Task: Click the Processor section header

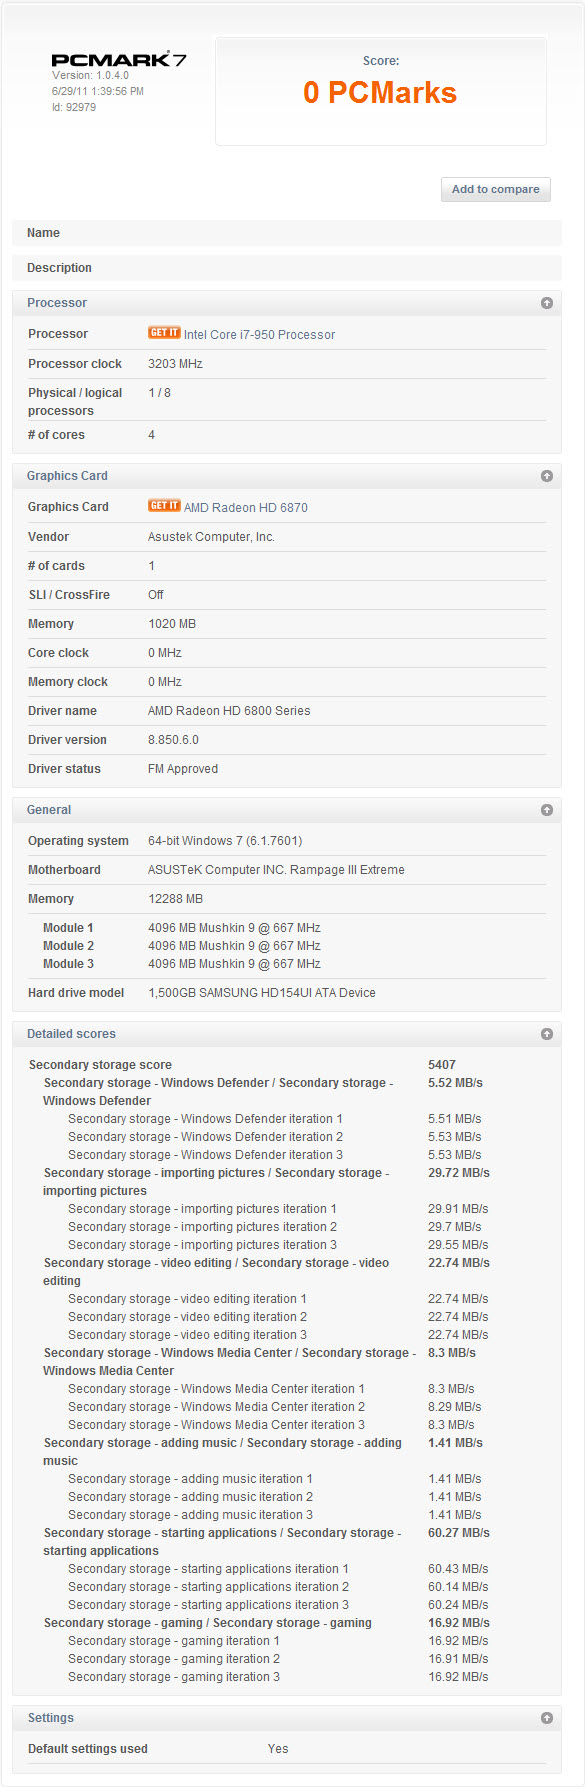Action: (287, 303)
